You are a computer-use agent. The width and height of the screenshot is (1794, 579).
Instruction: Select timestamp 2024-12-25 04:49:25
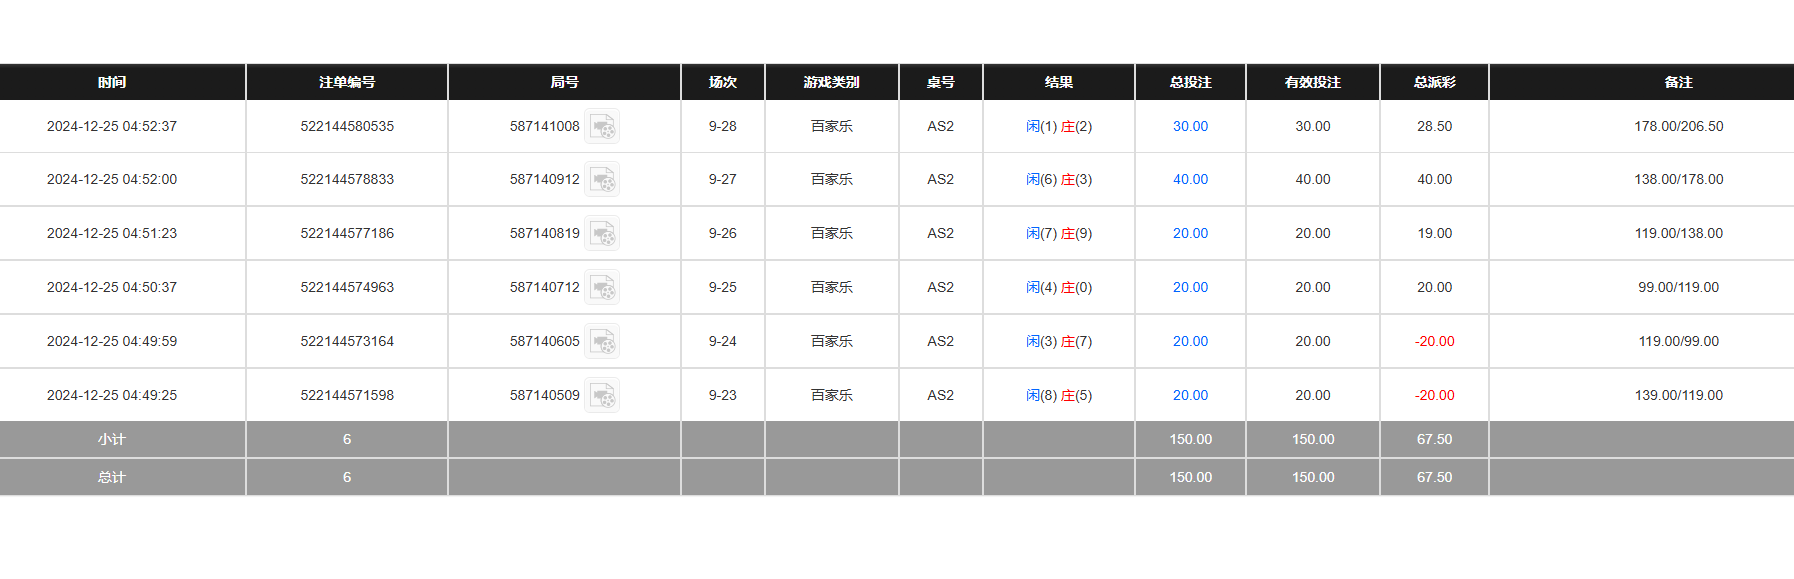[112, 396]
